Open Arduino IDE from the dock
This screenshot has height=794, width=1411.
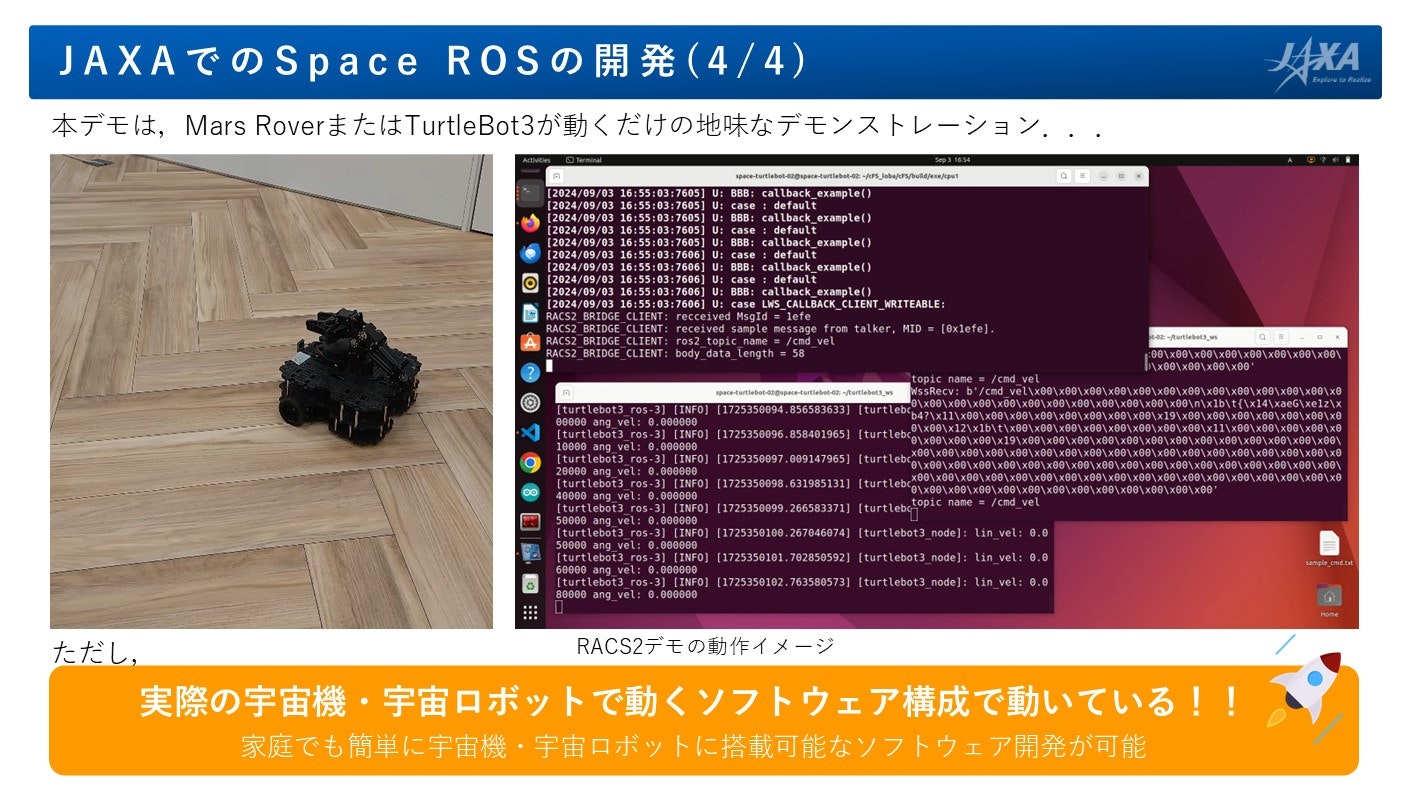530,492
